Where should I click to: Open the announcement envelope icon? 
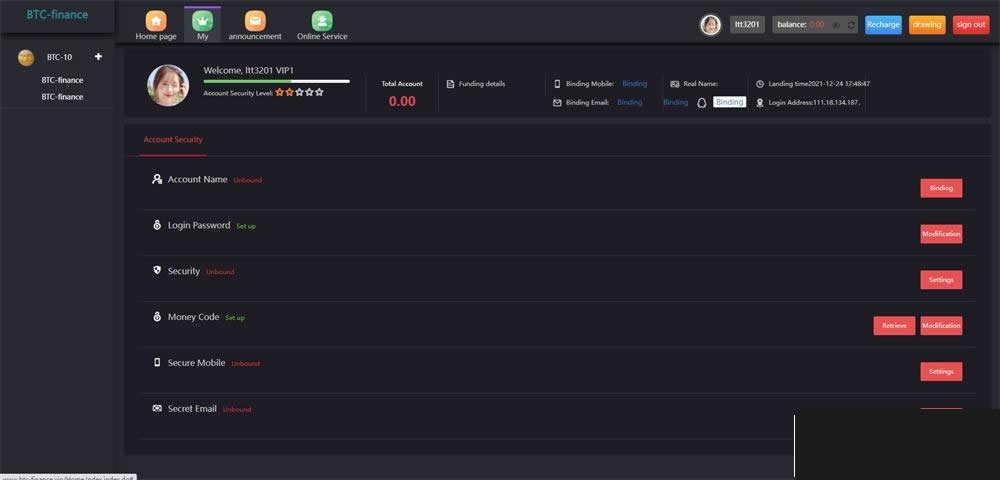pos(255,21)
